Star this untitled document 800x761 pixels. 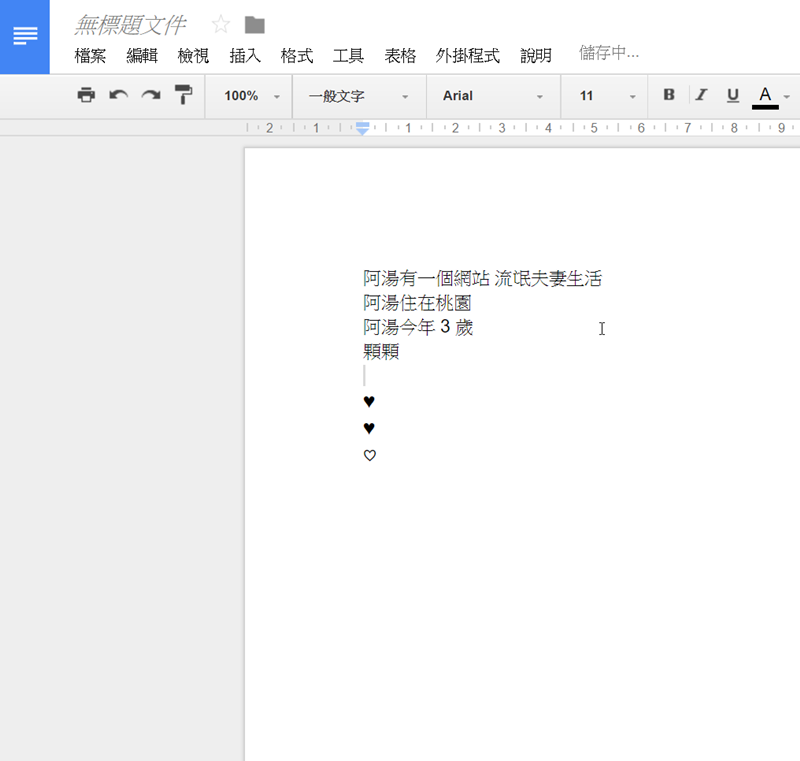tap(221, 25)
